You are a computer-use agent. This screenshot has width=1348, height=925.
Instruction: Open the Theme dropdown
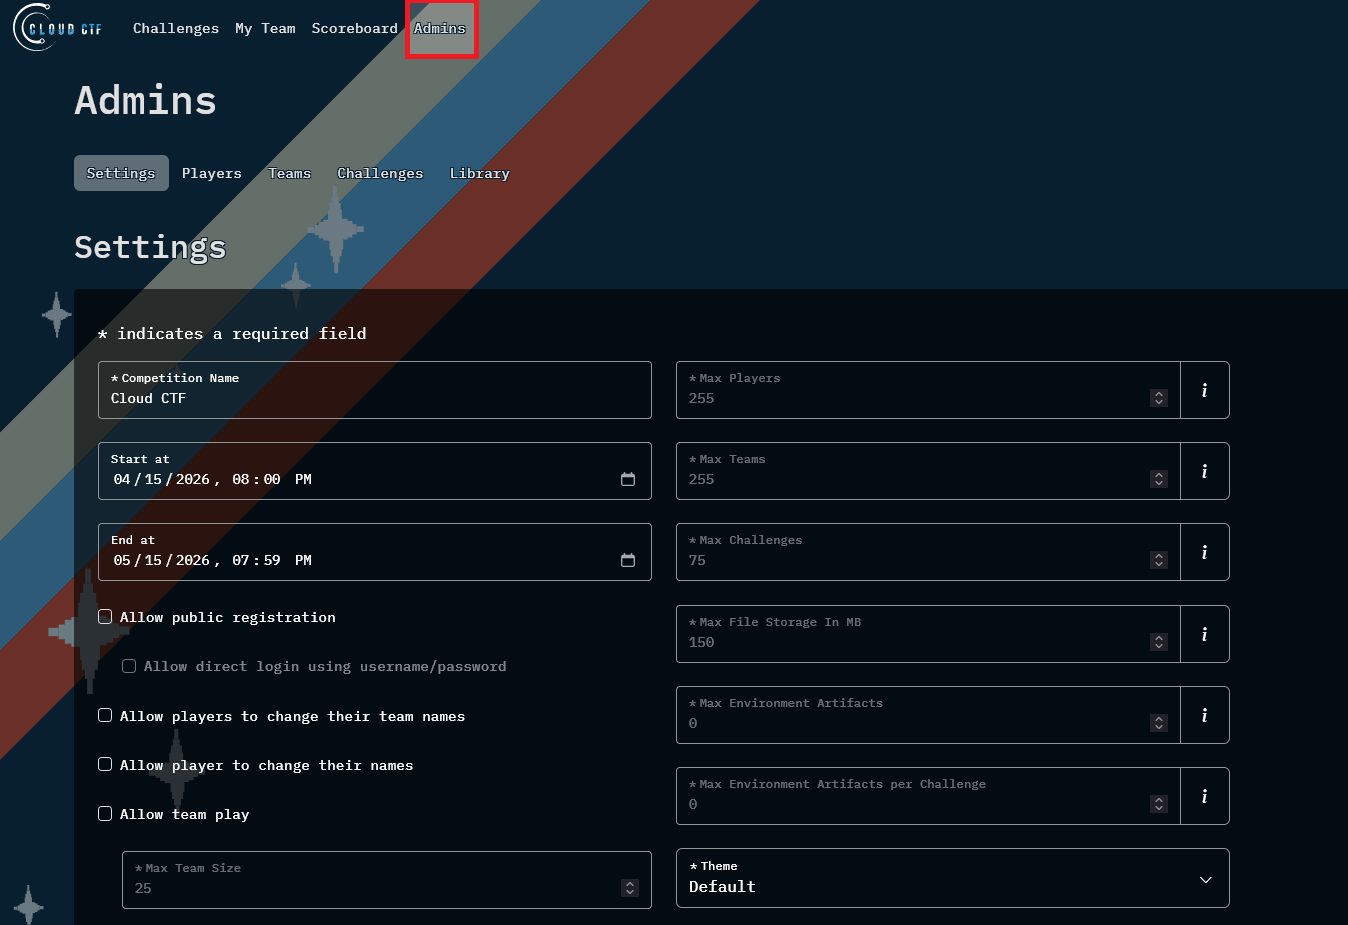[x=953, y=878]
